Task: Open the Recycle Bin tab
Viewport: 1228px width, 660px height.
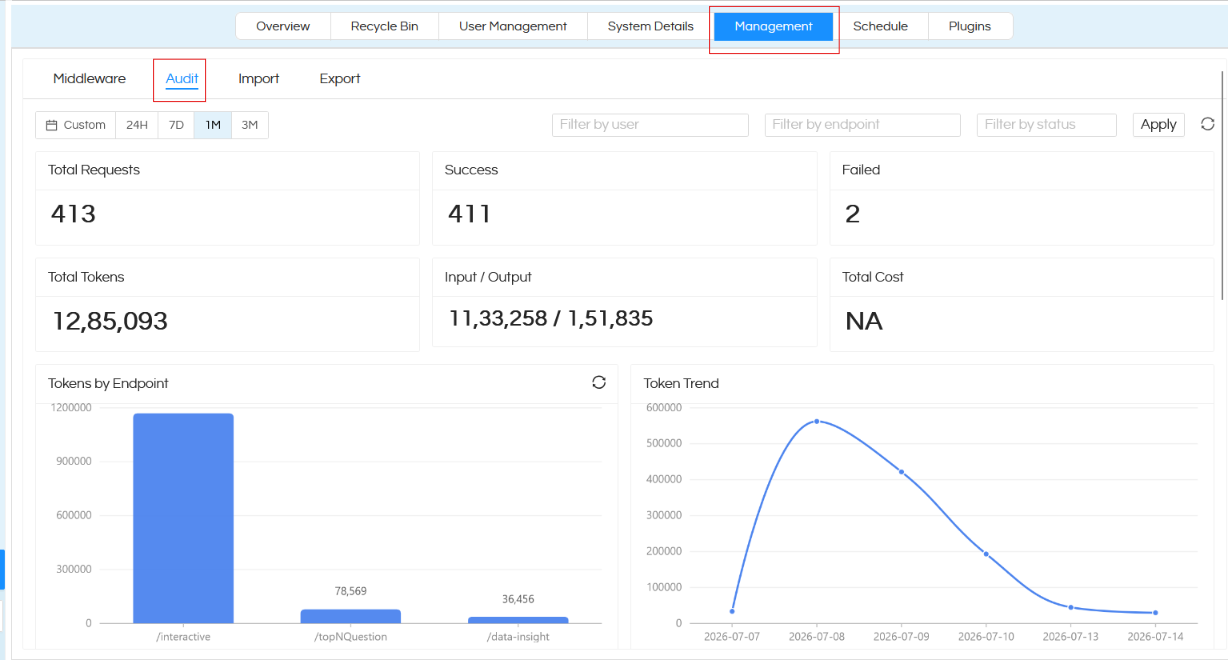Action: 385,26
